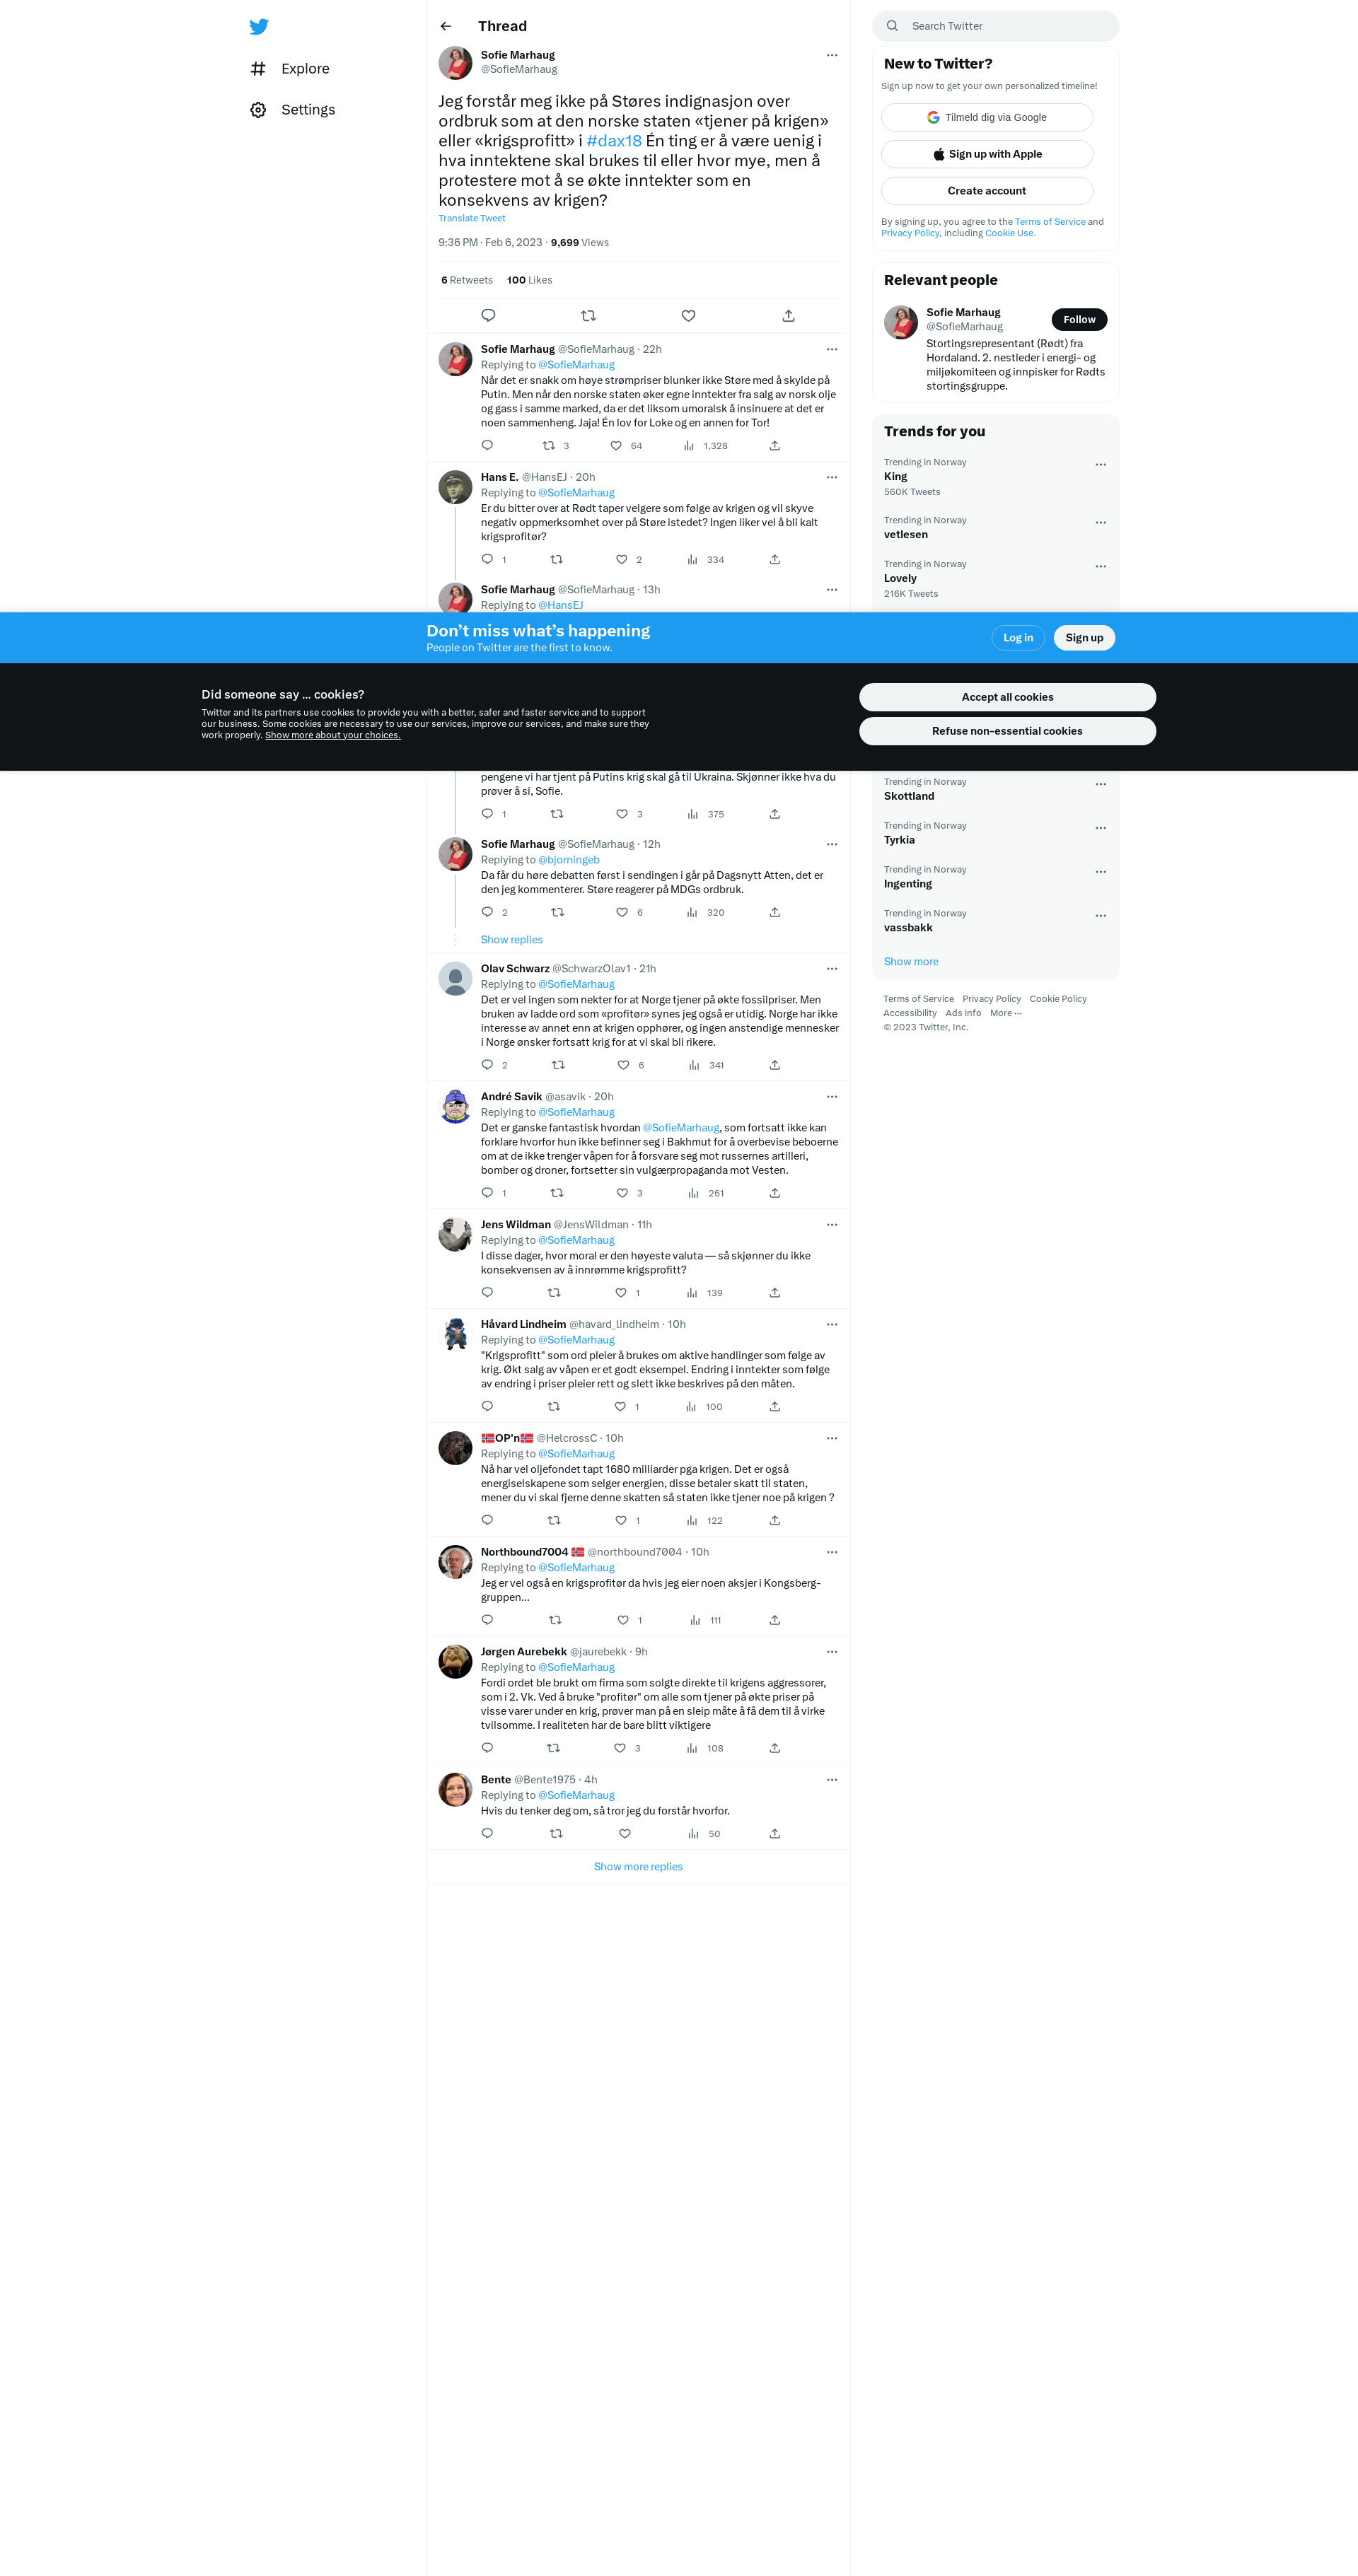The width and height of the screenshot is (1358, 2576).
Task: Share Hans E.'s tweet
Action: coord(774,559)
